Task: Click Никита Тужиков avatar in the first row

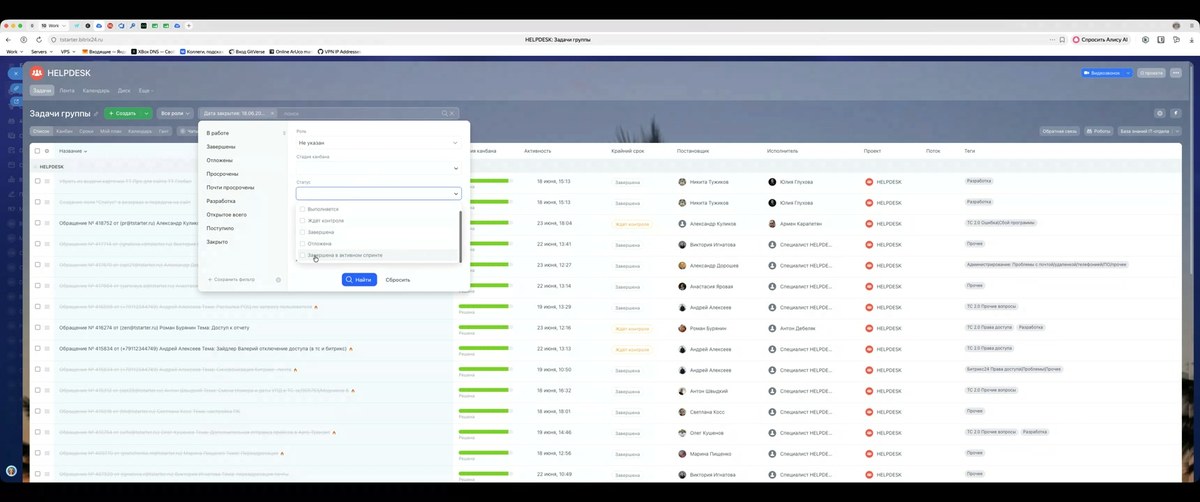Action: (x=682, y=182)
